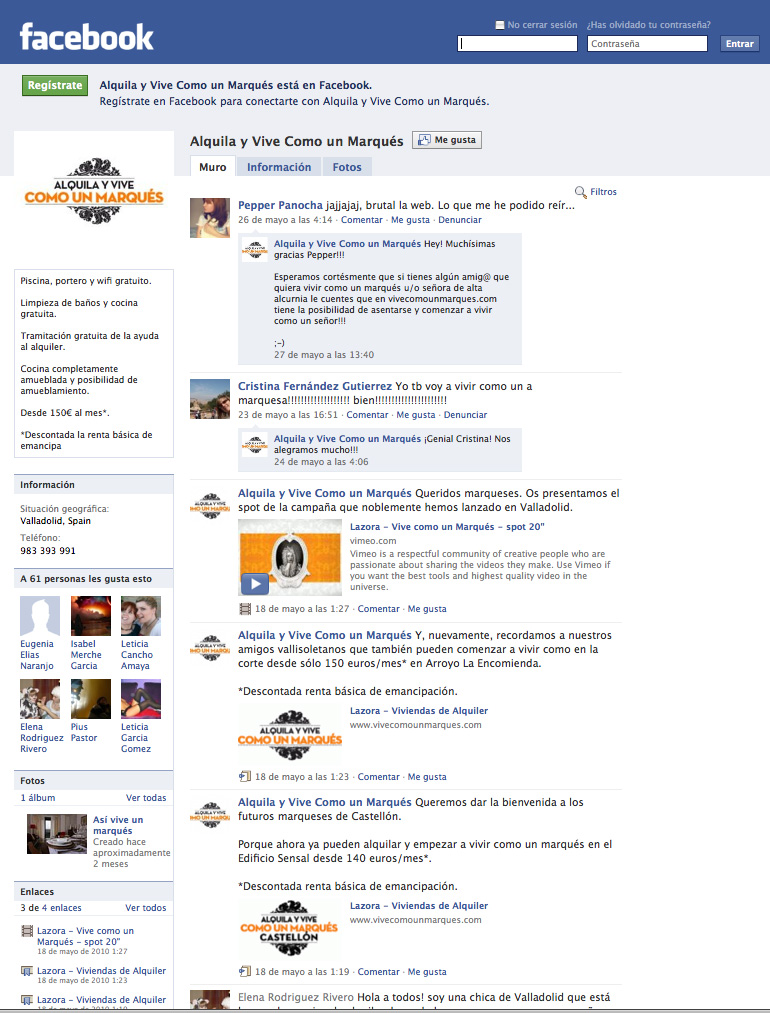Screen dimensions: 770x1013
Task: Open Eugenia Elias Naranjo's avatar
Action: [40, 616]
